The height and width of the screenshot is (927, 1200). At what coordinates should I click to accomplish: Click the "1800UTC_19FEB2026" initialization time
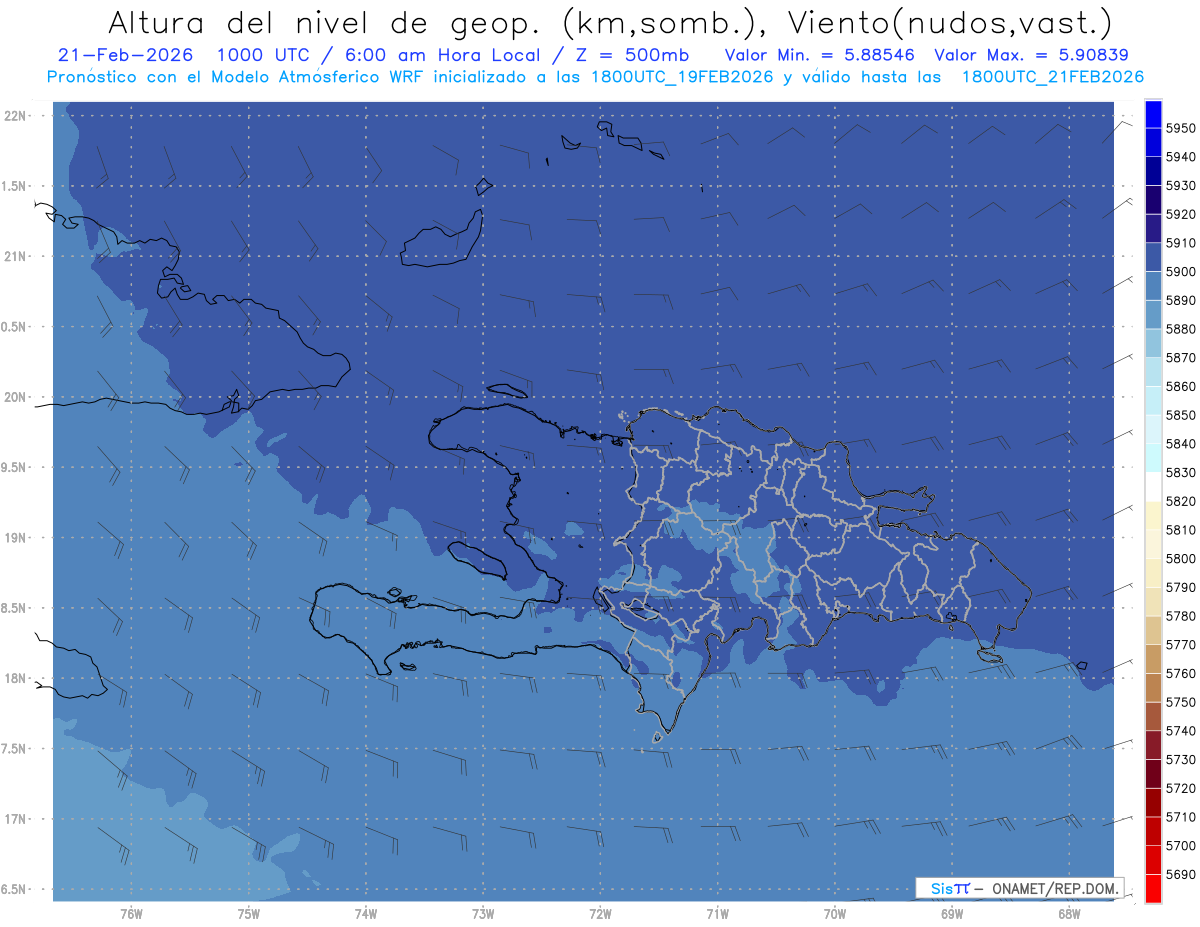pos(683,77)
